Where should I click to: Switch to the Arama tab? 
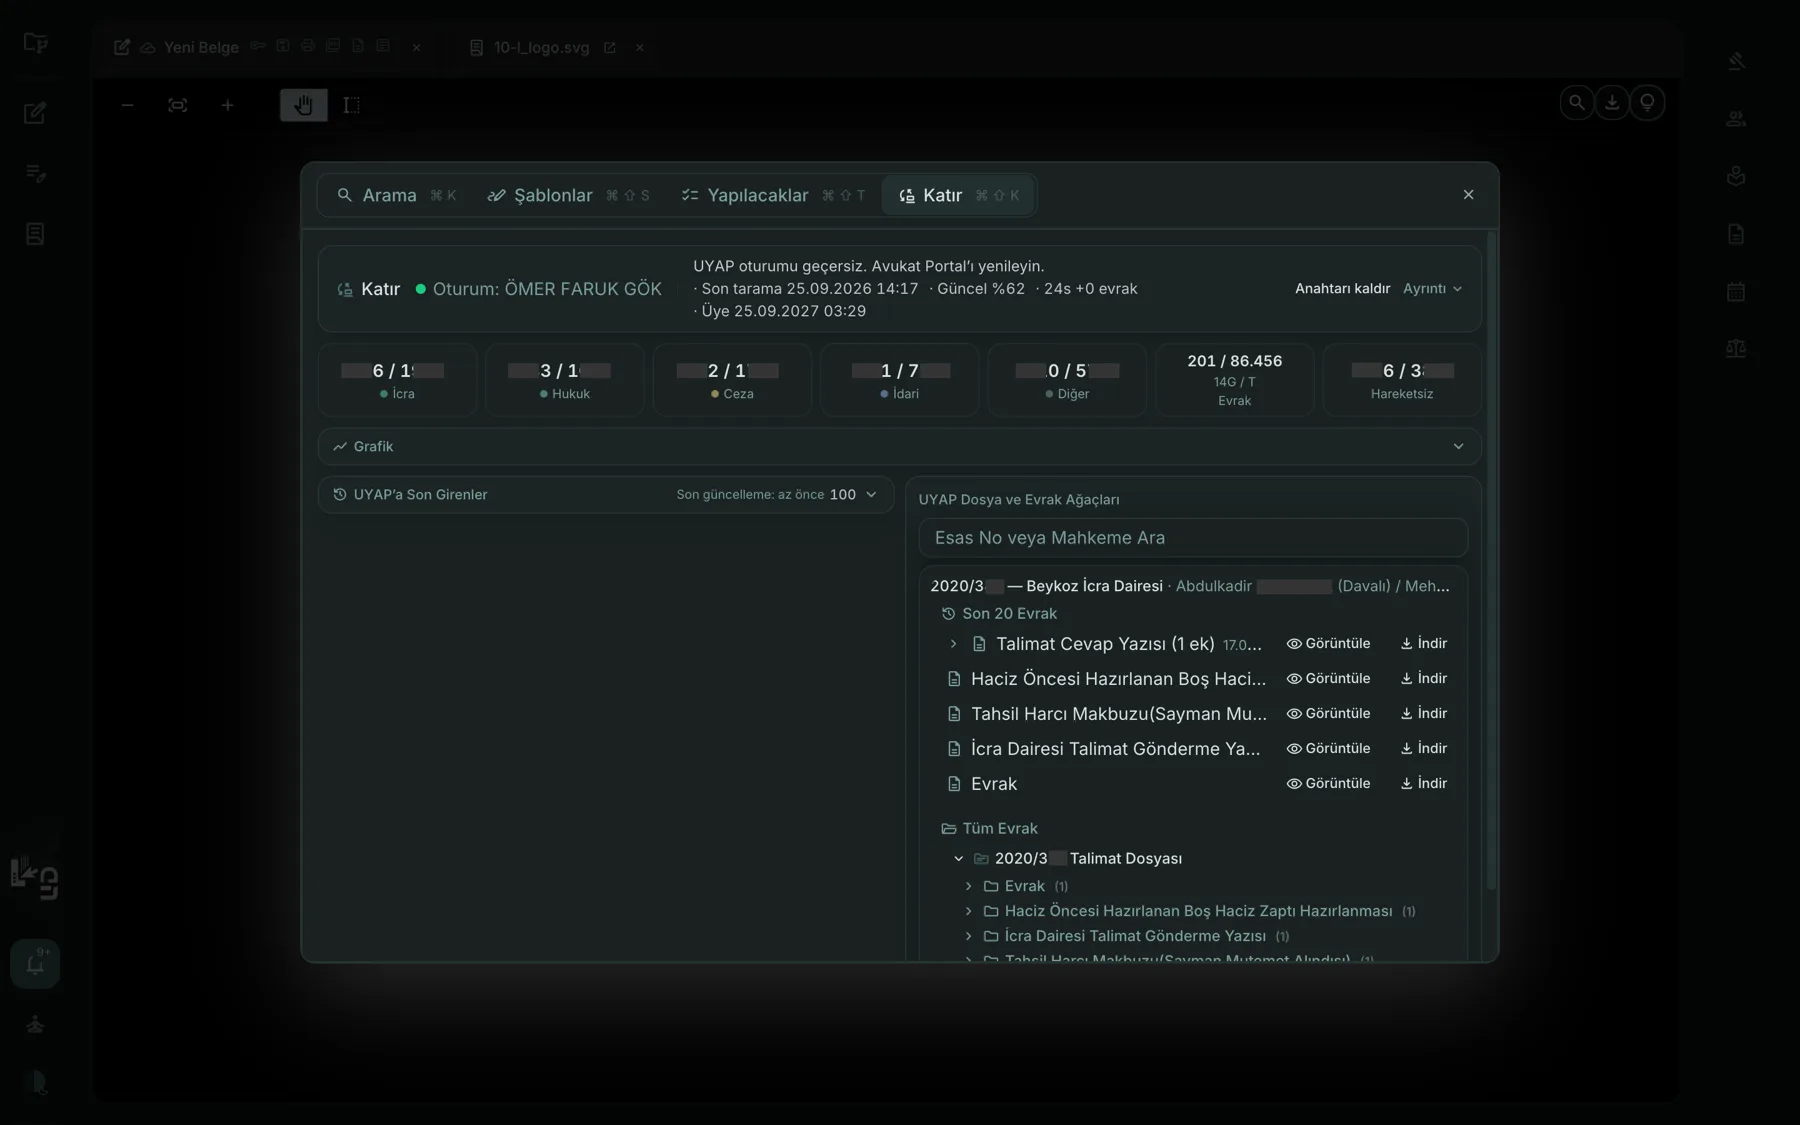click(396, 195)
